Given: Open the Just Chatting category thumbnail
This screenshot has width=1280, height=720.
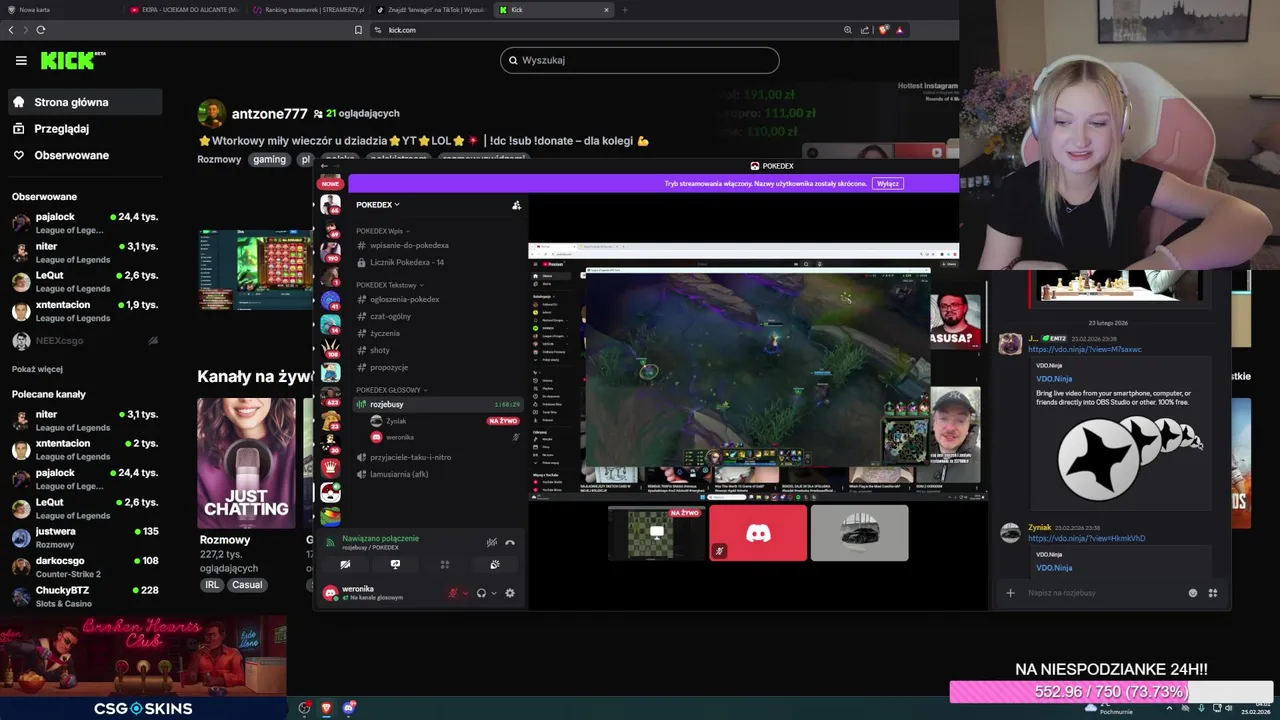Looking at the screenshot, I should (x=246, y=463).
